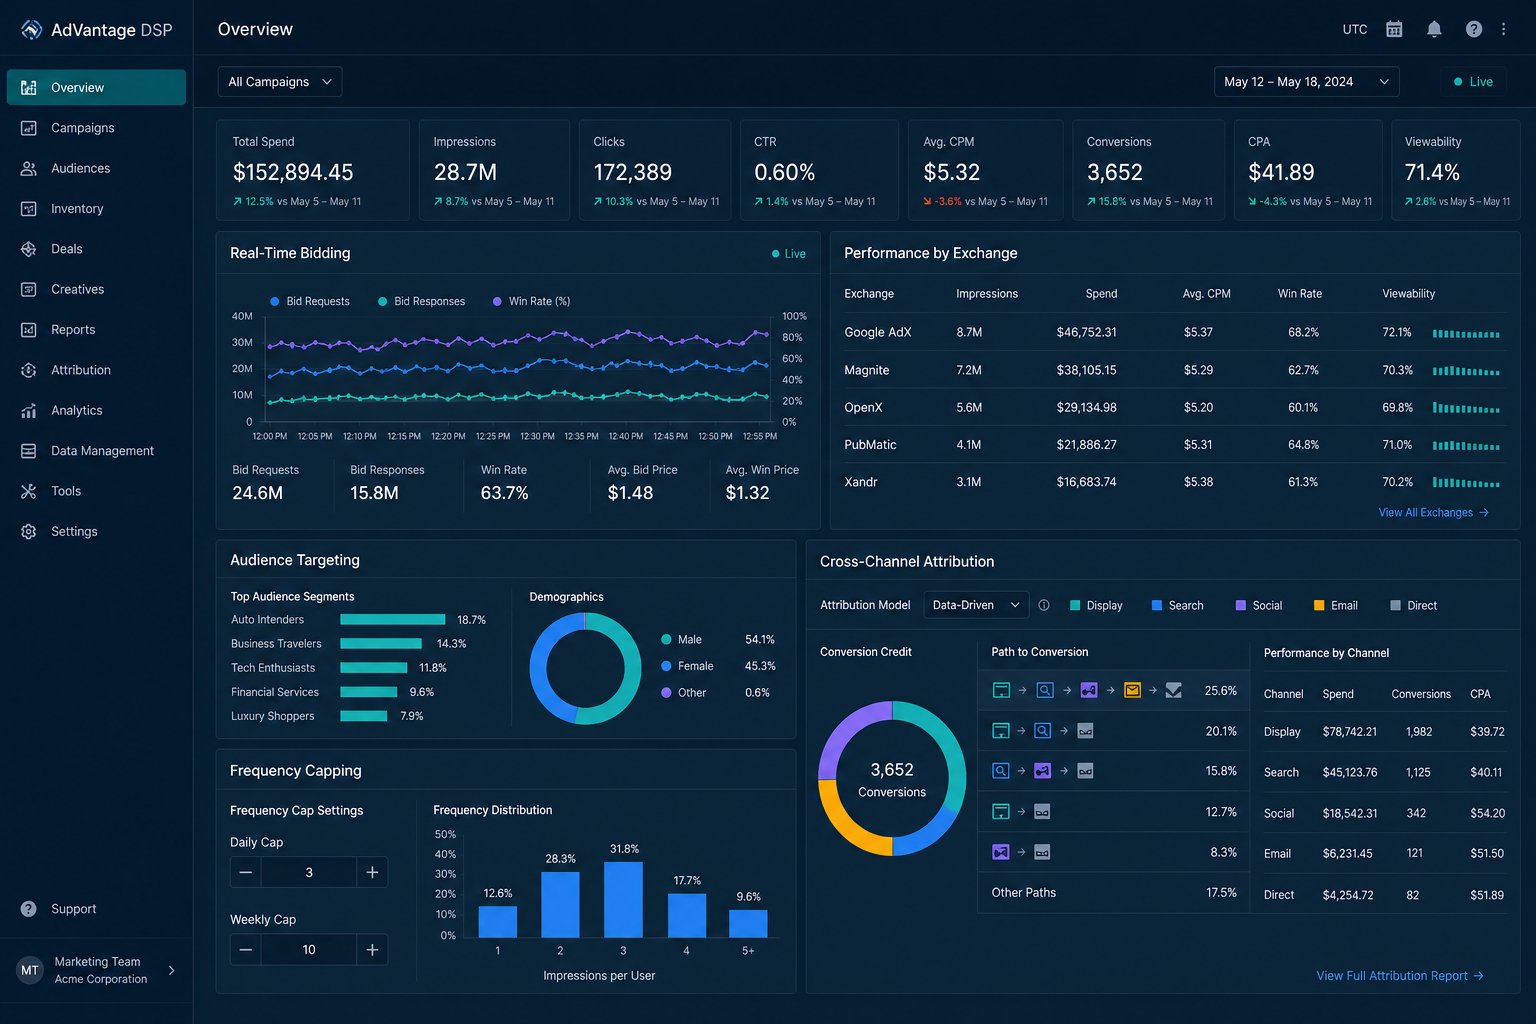1536x1024 pixels.
Task: Click the Creatives sidebar icon
Action: (29, 289)
